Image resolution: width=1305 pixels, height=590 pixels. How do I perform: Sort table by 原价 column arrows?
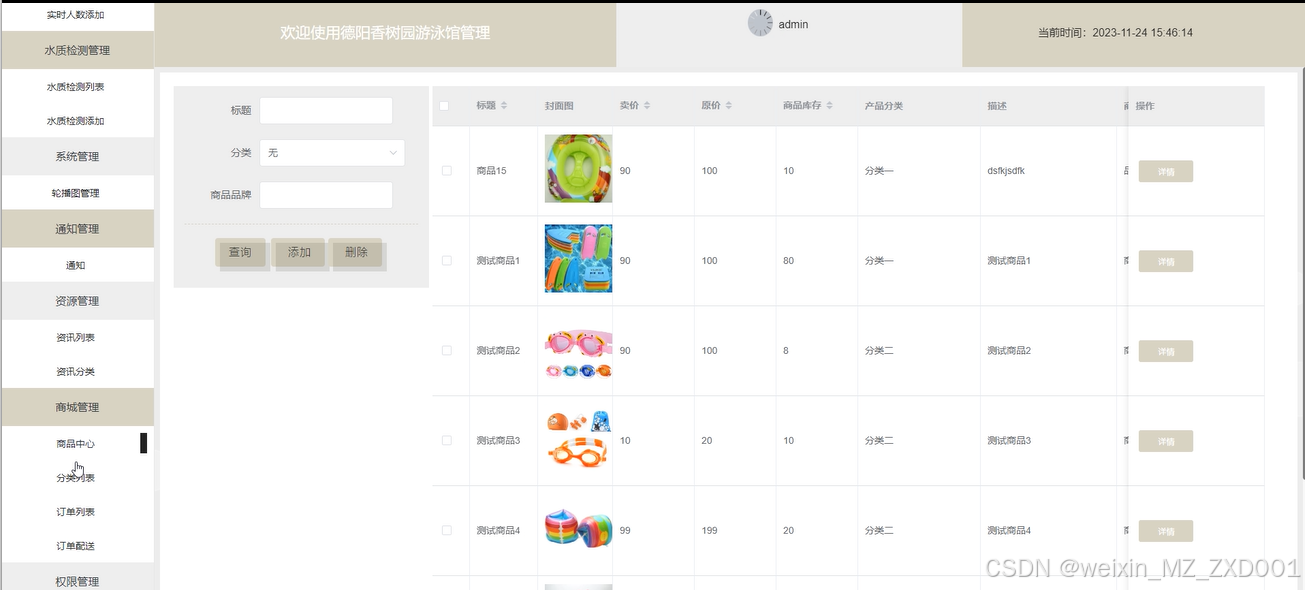click(728, 106)
